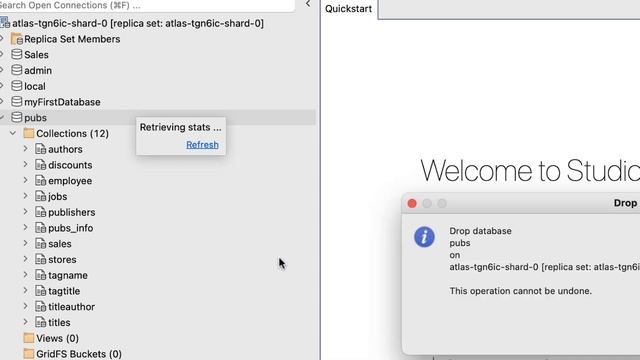Viewport: 640px width, 360px height.
Task: Click the publishers collection icon
Action: pos(40,212)
